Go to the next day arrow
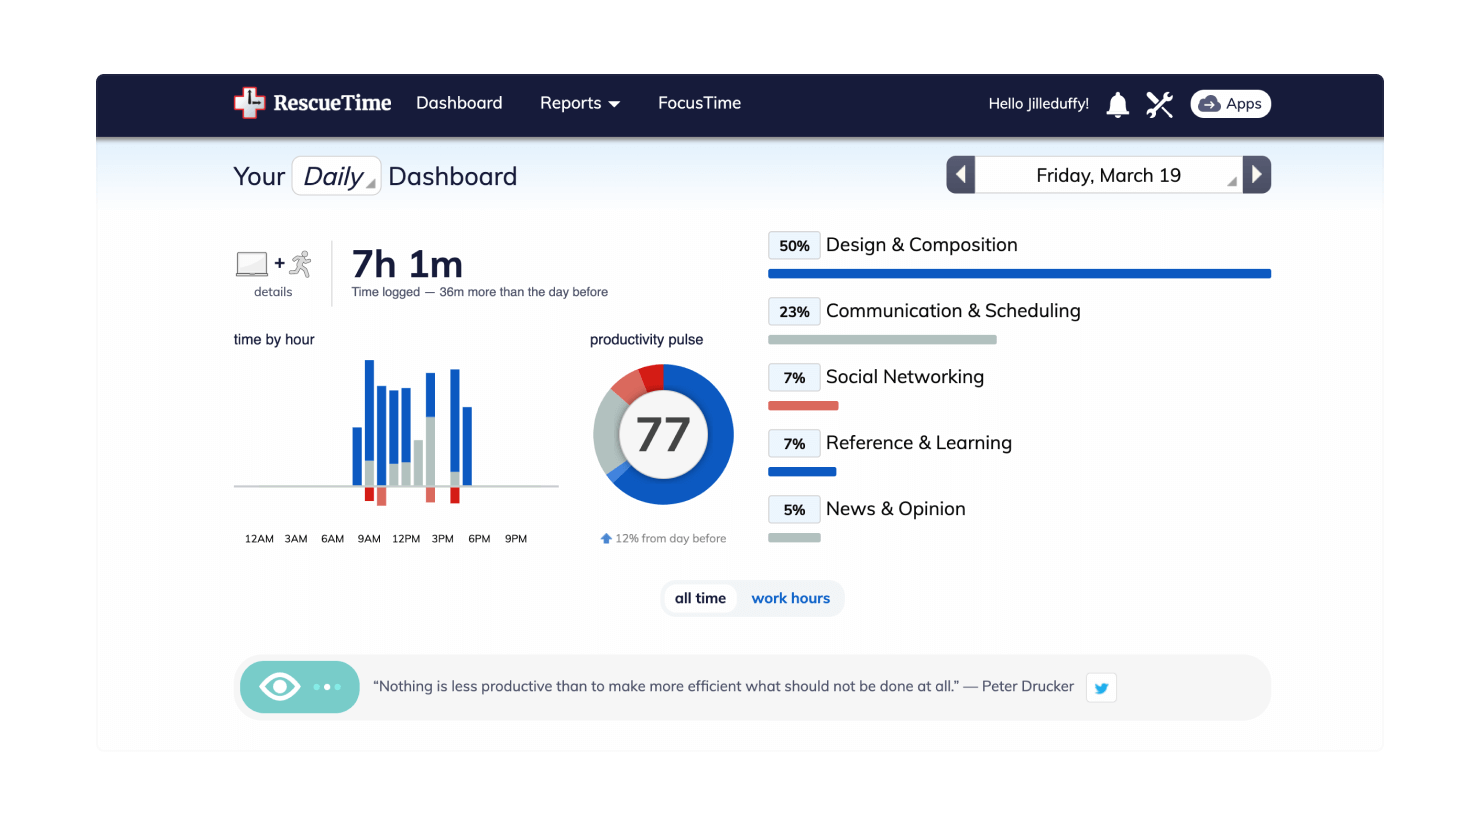 pyautogui.click(x=1257, y=175)
